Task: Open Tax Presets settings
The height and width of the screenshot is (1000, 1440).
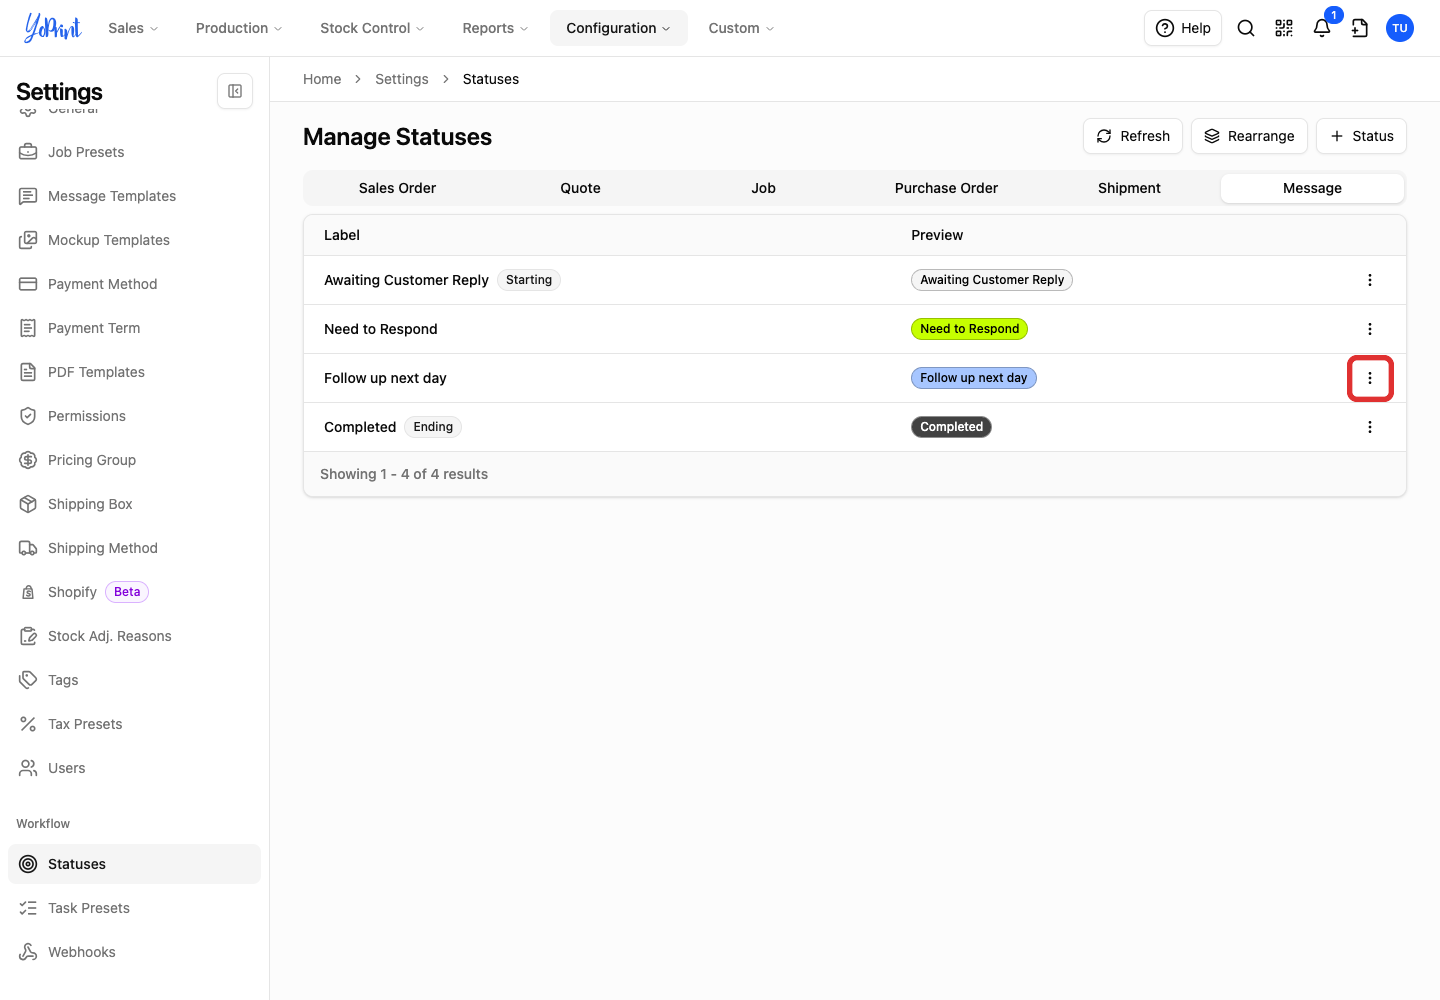Action: coord(134,724)
